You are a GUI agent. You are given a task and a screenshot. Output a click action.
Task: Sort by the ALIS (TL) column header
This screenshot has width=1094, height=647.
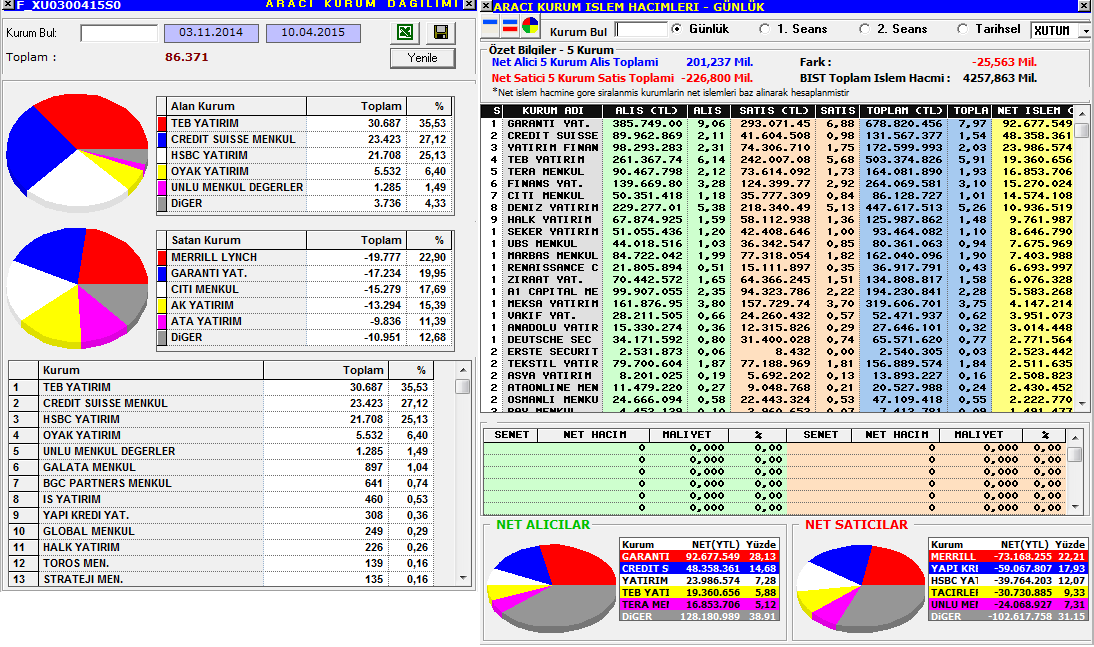(x=645, y=110)
